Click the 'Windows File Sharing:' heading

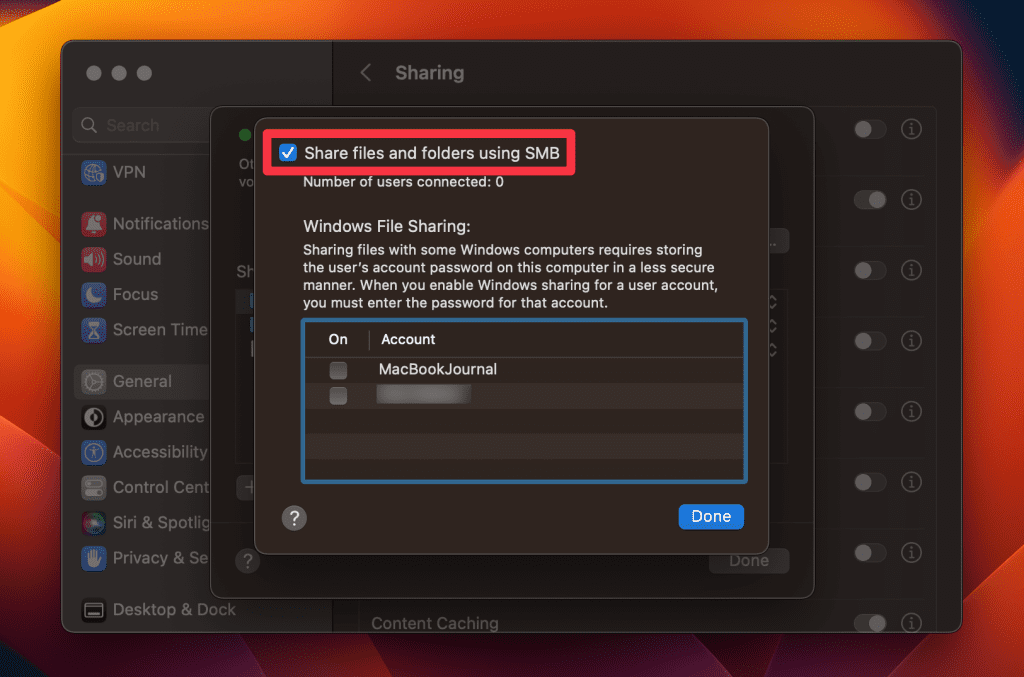coord(387,227)
